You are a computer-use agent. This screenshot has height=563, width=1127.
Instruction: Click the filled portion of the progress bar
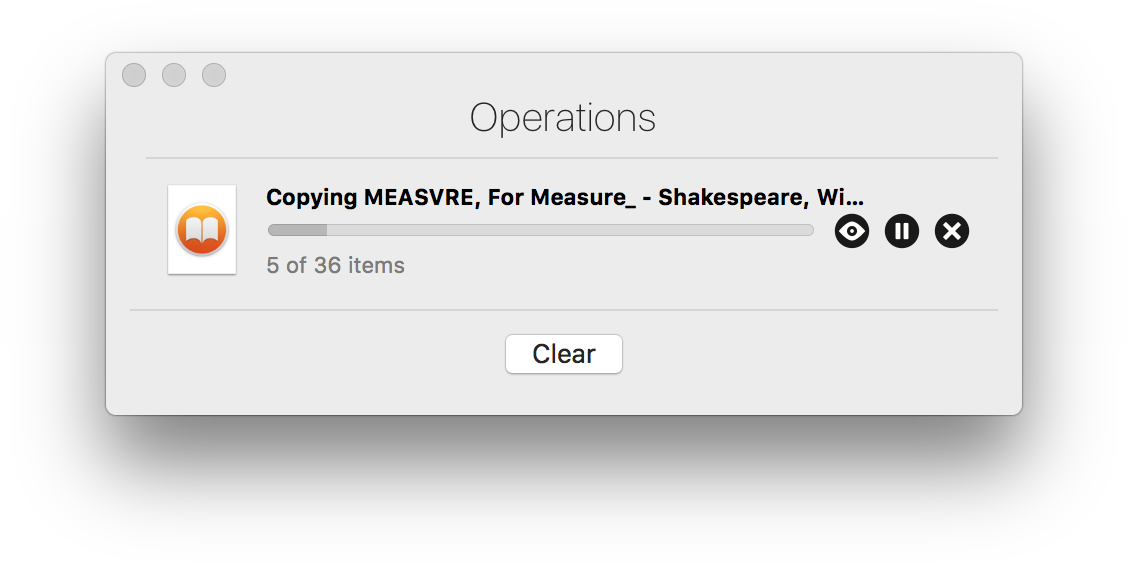tap(298, 230)
